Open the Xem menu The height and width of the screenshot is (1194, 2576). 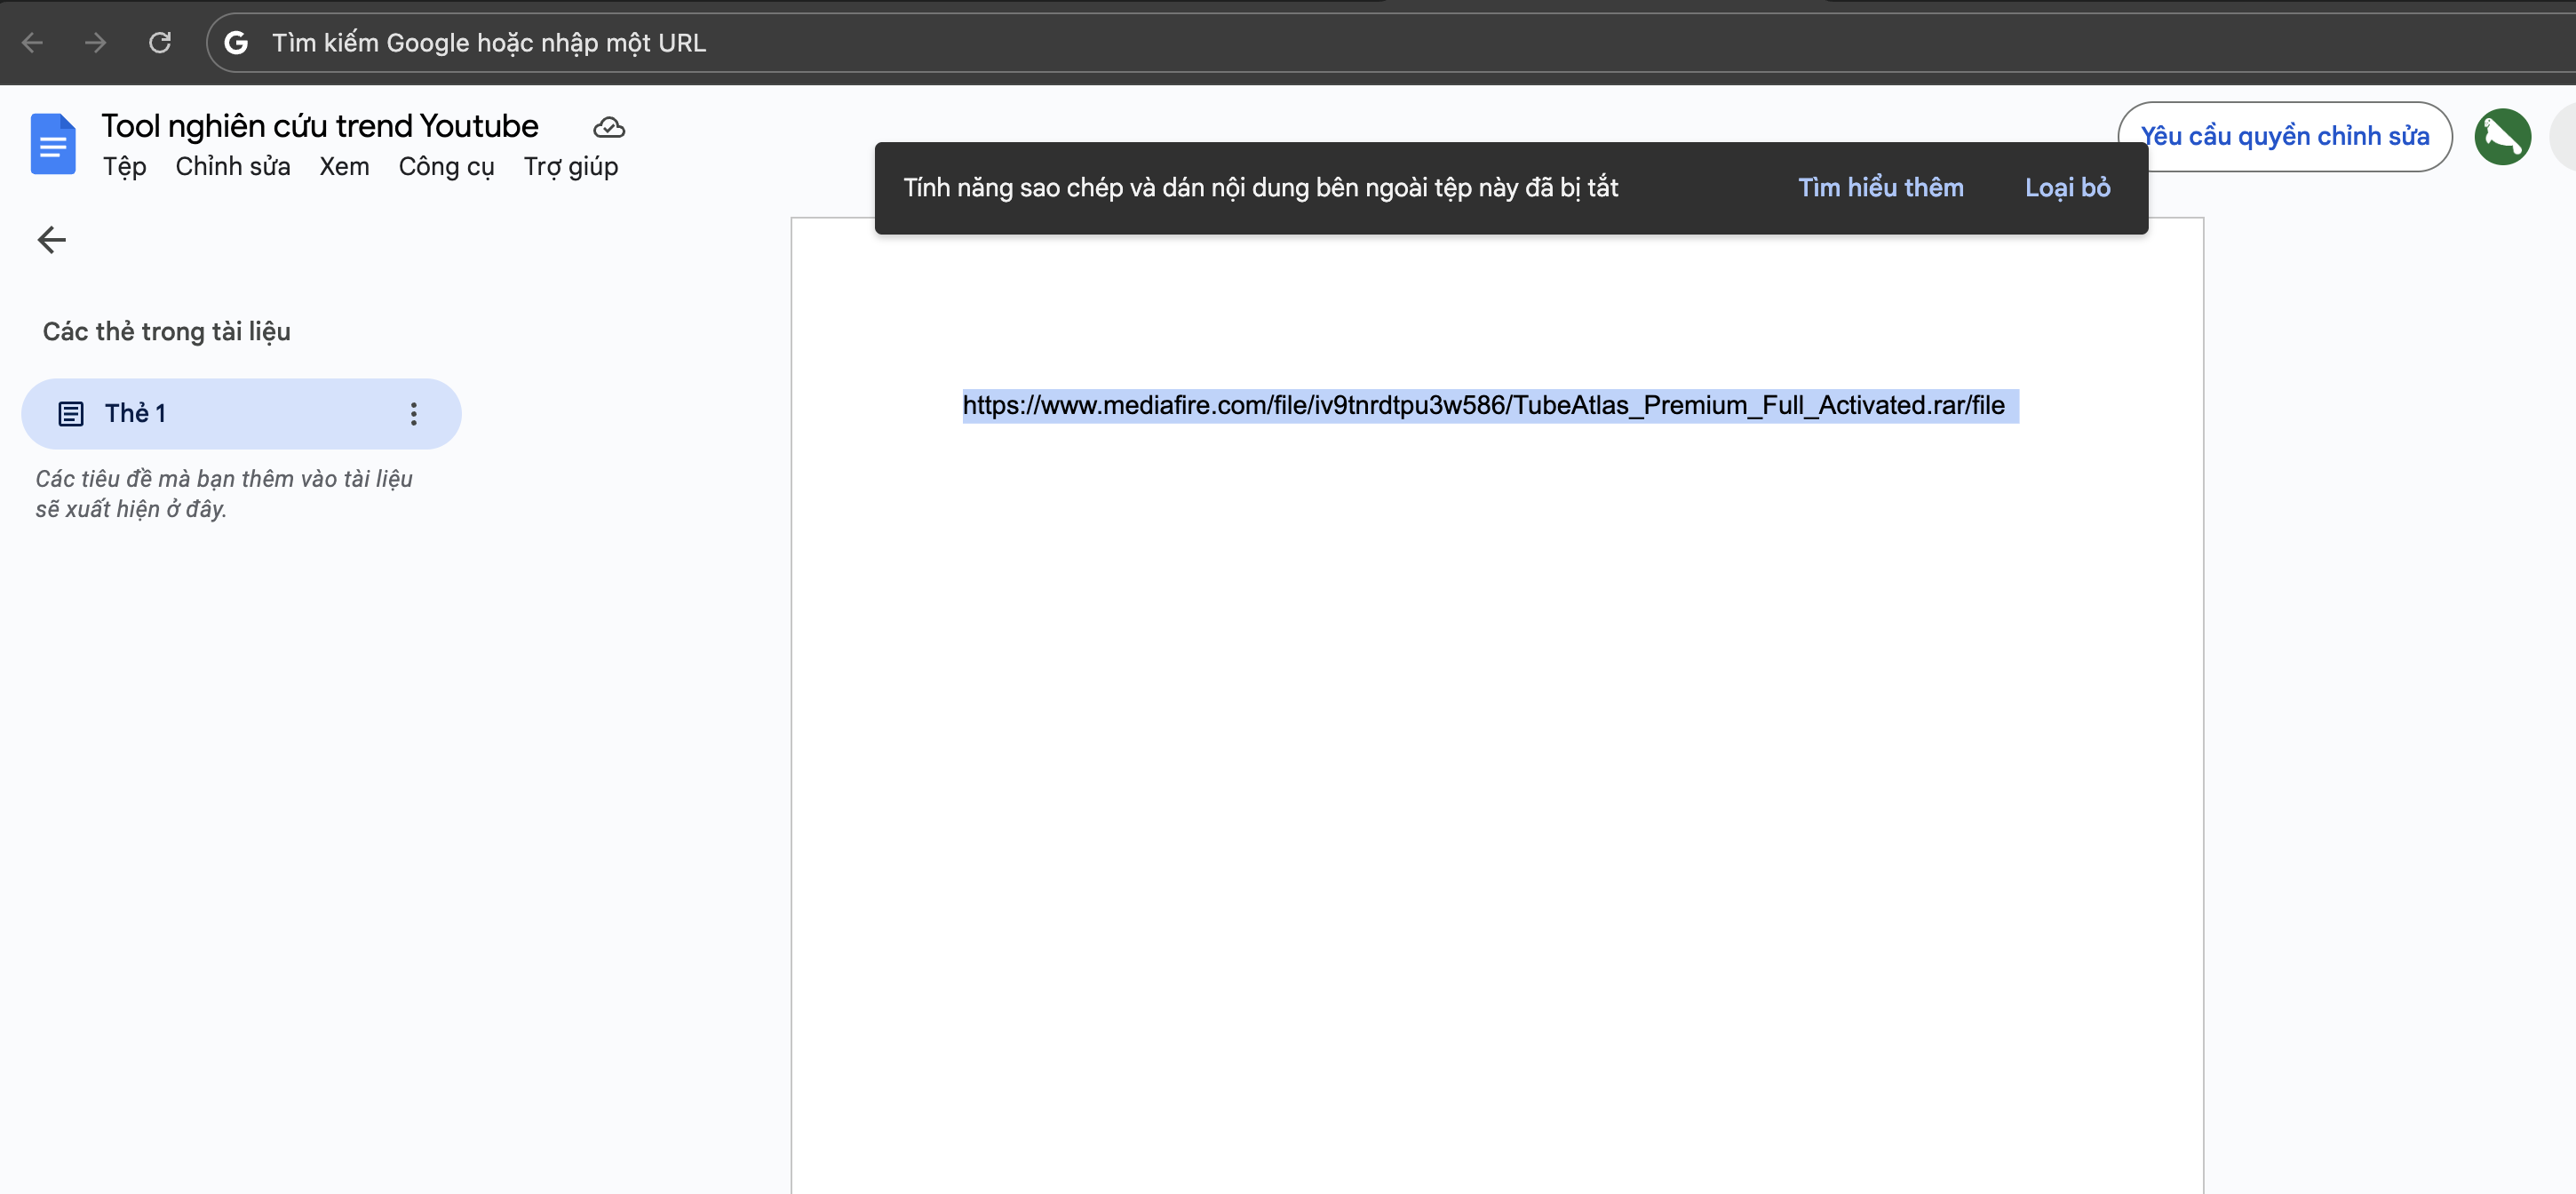[x=344, y=167]
